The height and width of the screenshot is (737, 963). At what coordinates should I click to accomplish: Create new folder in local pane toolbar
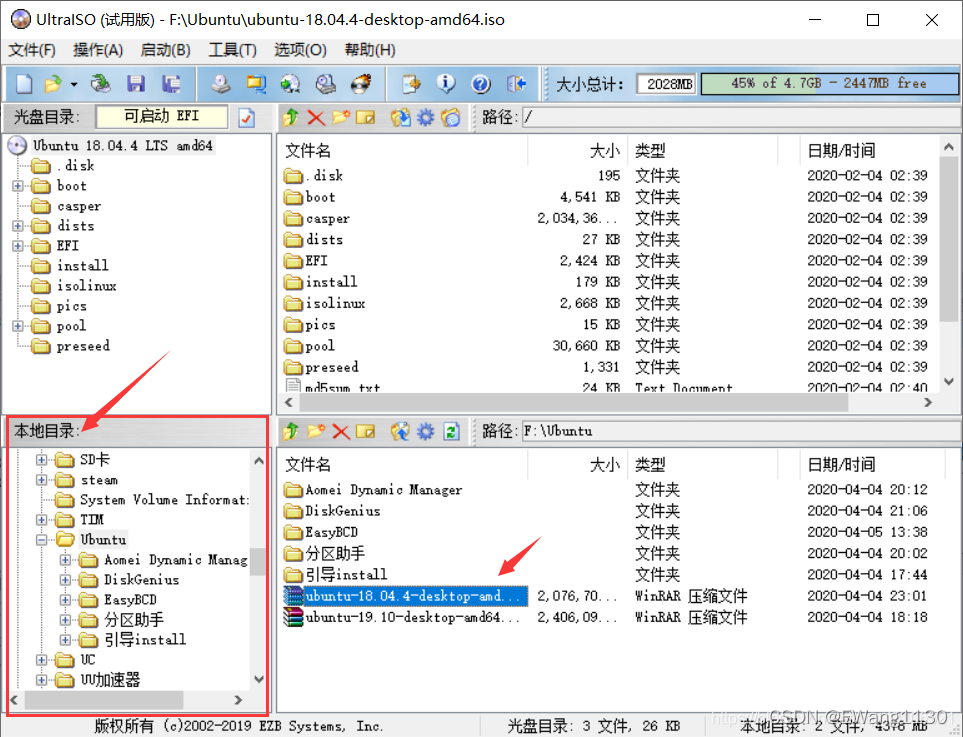(316, 431)
